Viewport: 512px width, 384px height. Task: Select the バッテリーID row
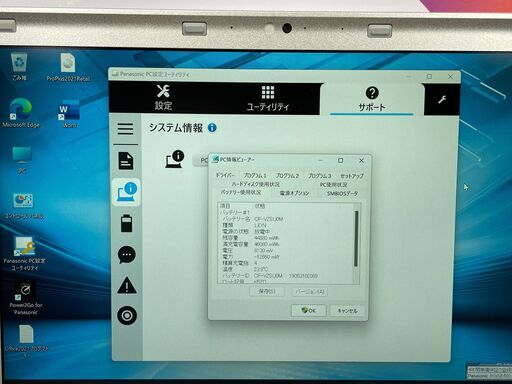[285, 276]
